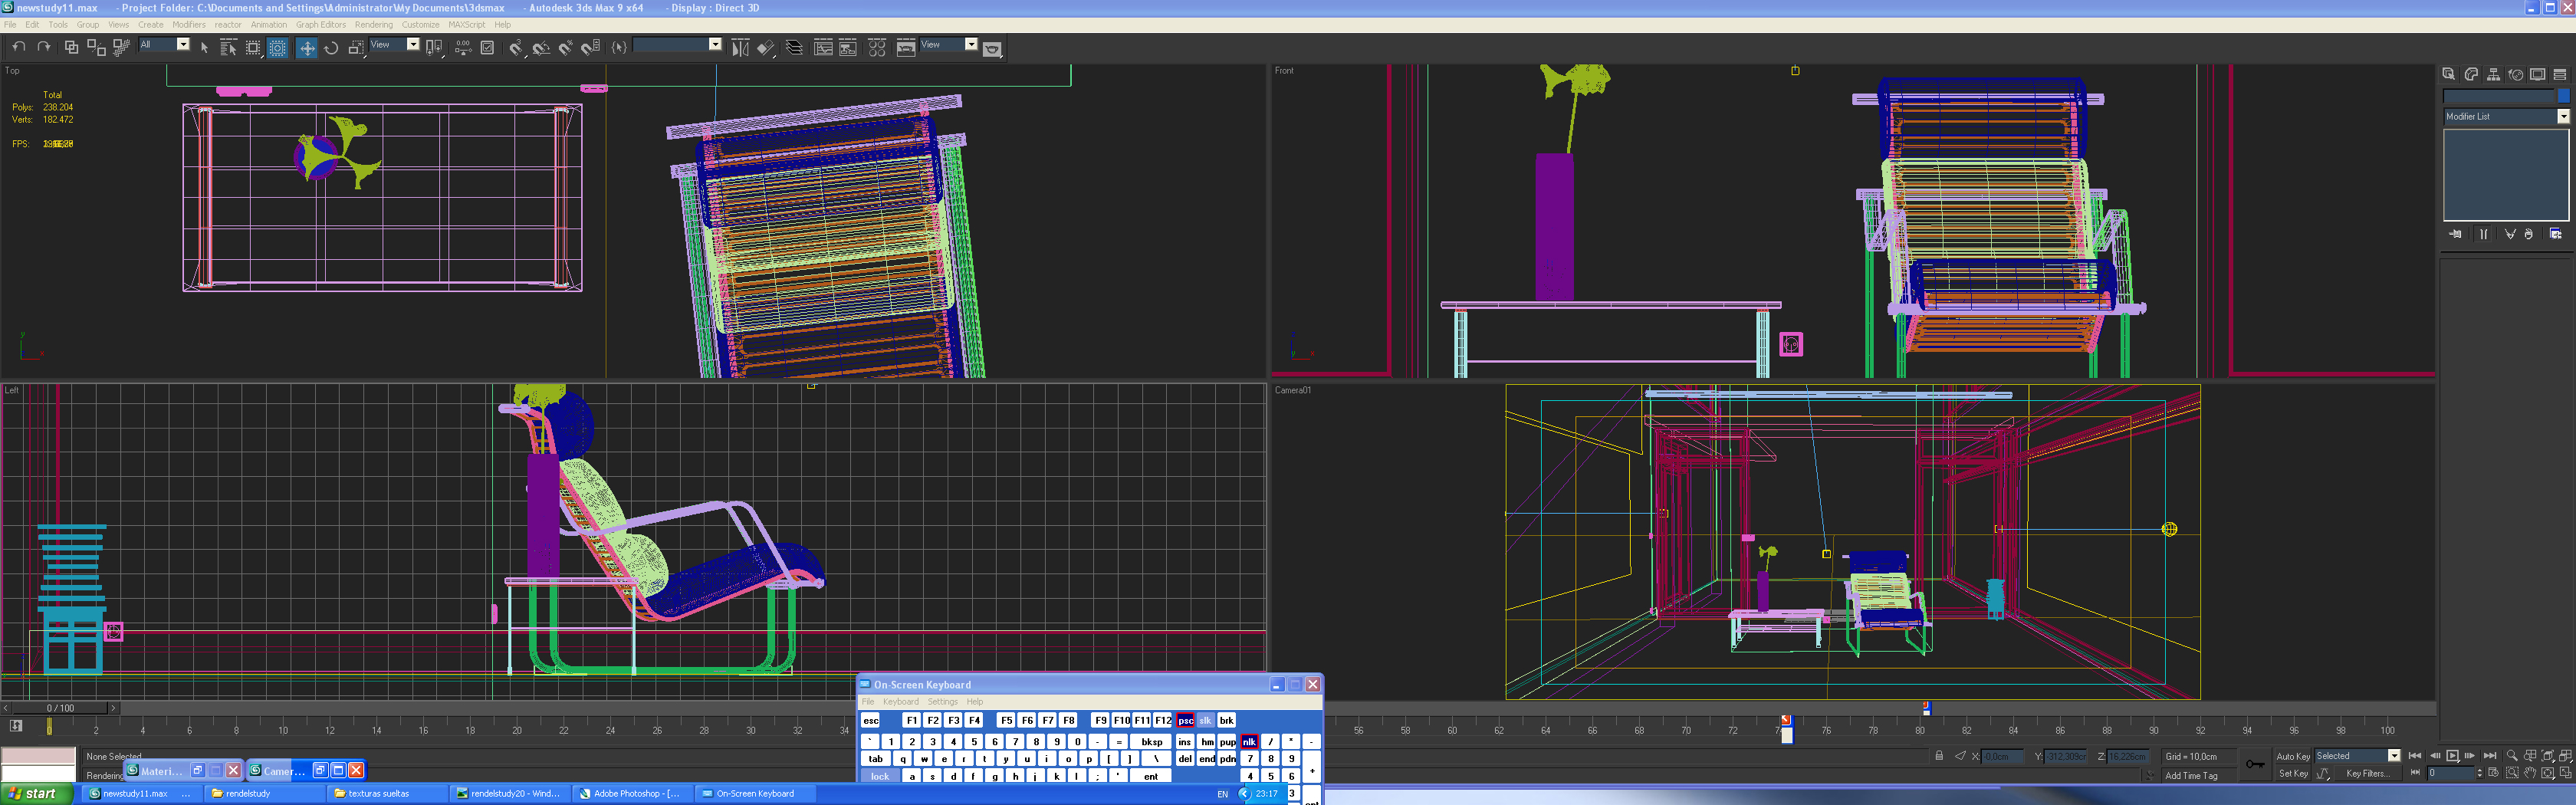Viewport: 2576px width, 805px height.
Task: Activate the Unlink Selection tool
Action: pos(96,47)
